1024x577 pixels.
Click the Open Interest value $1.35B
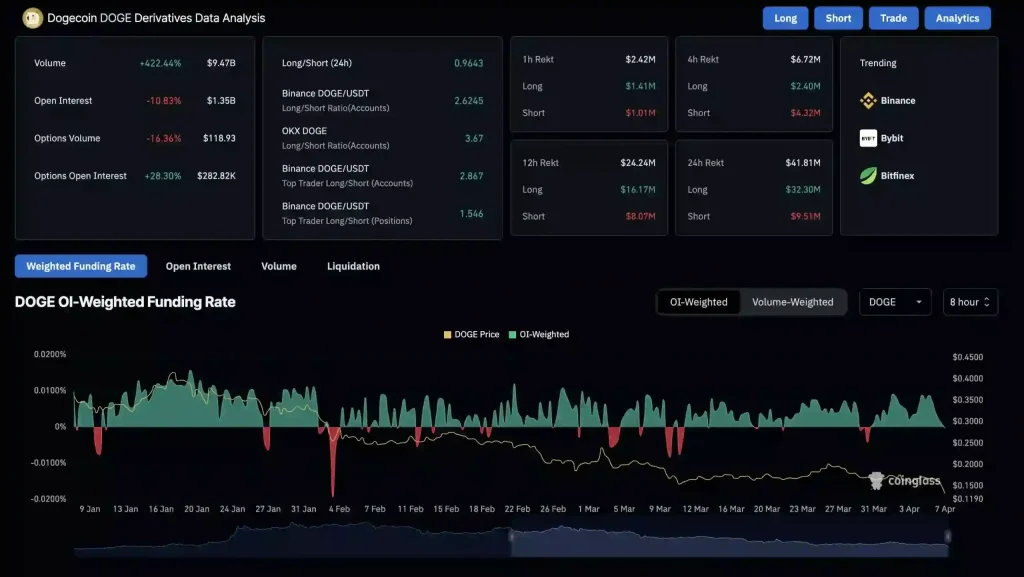coord(221,101)
